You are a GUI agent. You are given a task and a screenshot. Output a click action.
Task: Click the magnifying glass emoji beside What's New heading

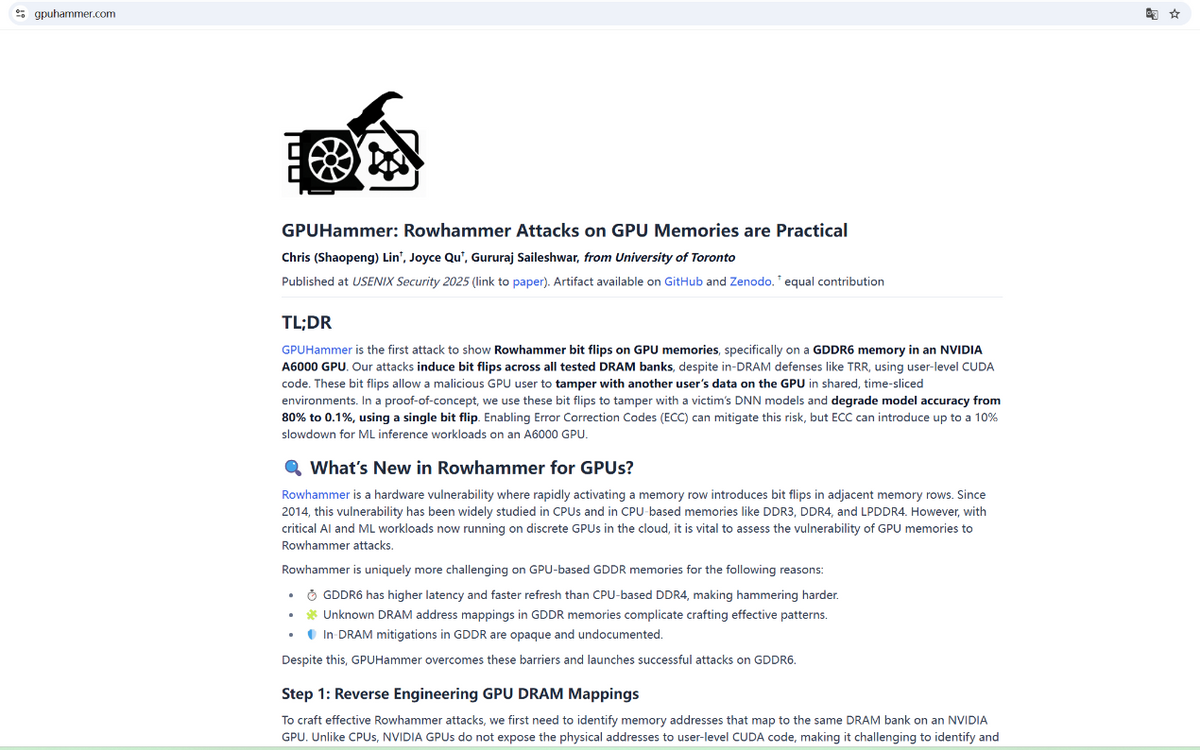[292, 468]
